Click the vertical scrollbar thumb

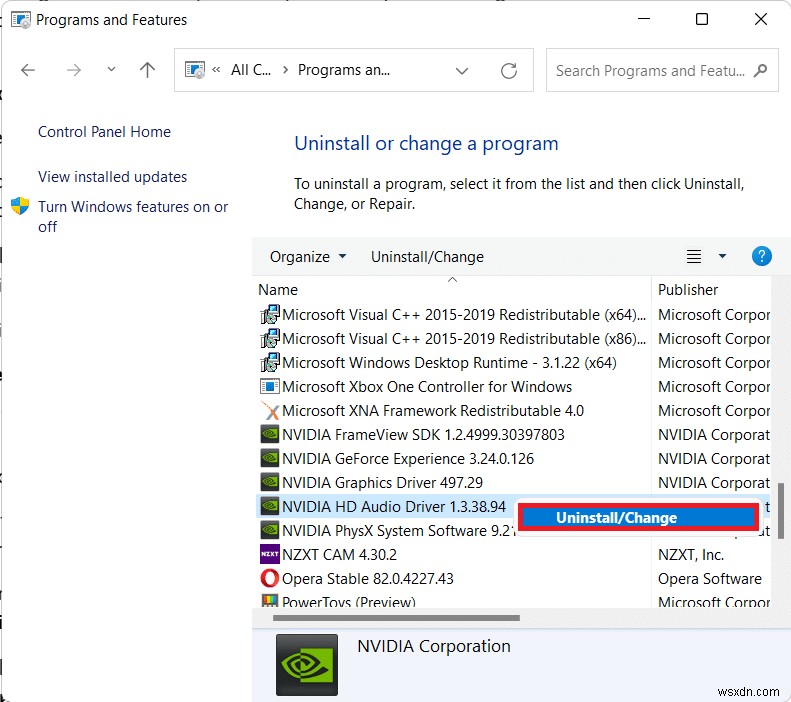click(x=780, y=511)
